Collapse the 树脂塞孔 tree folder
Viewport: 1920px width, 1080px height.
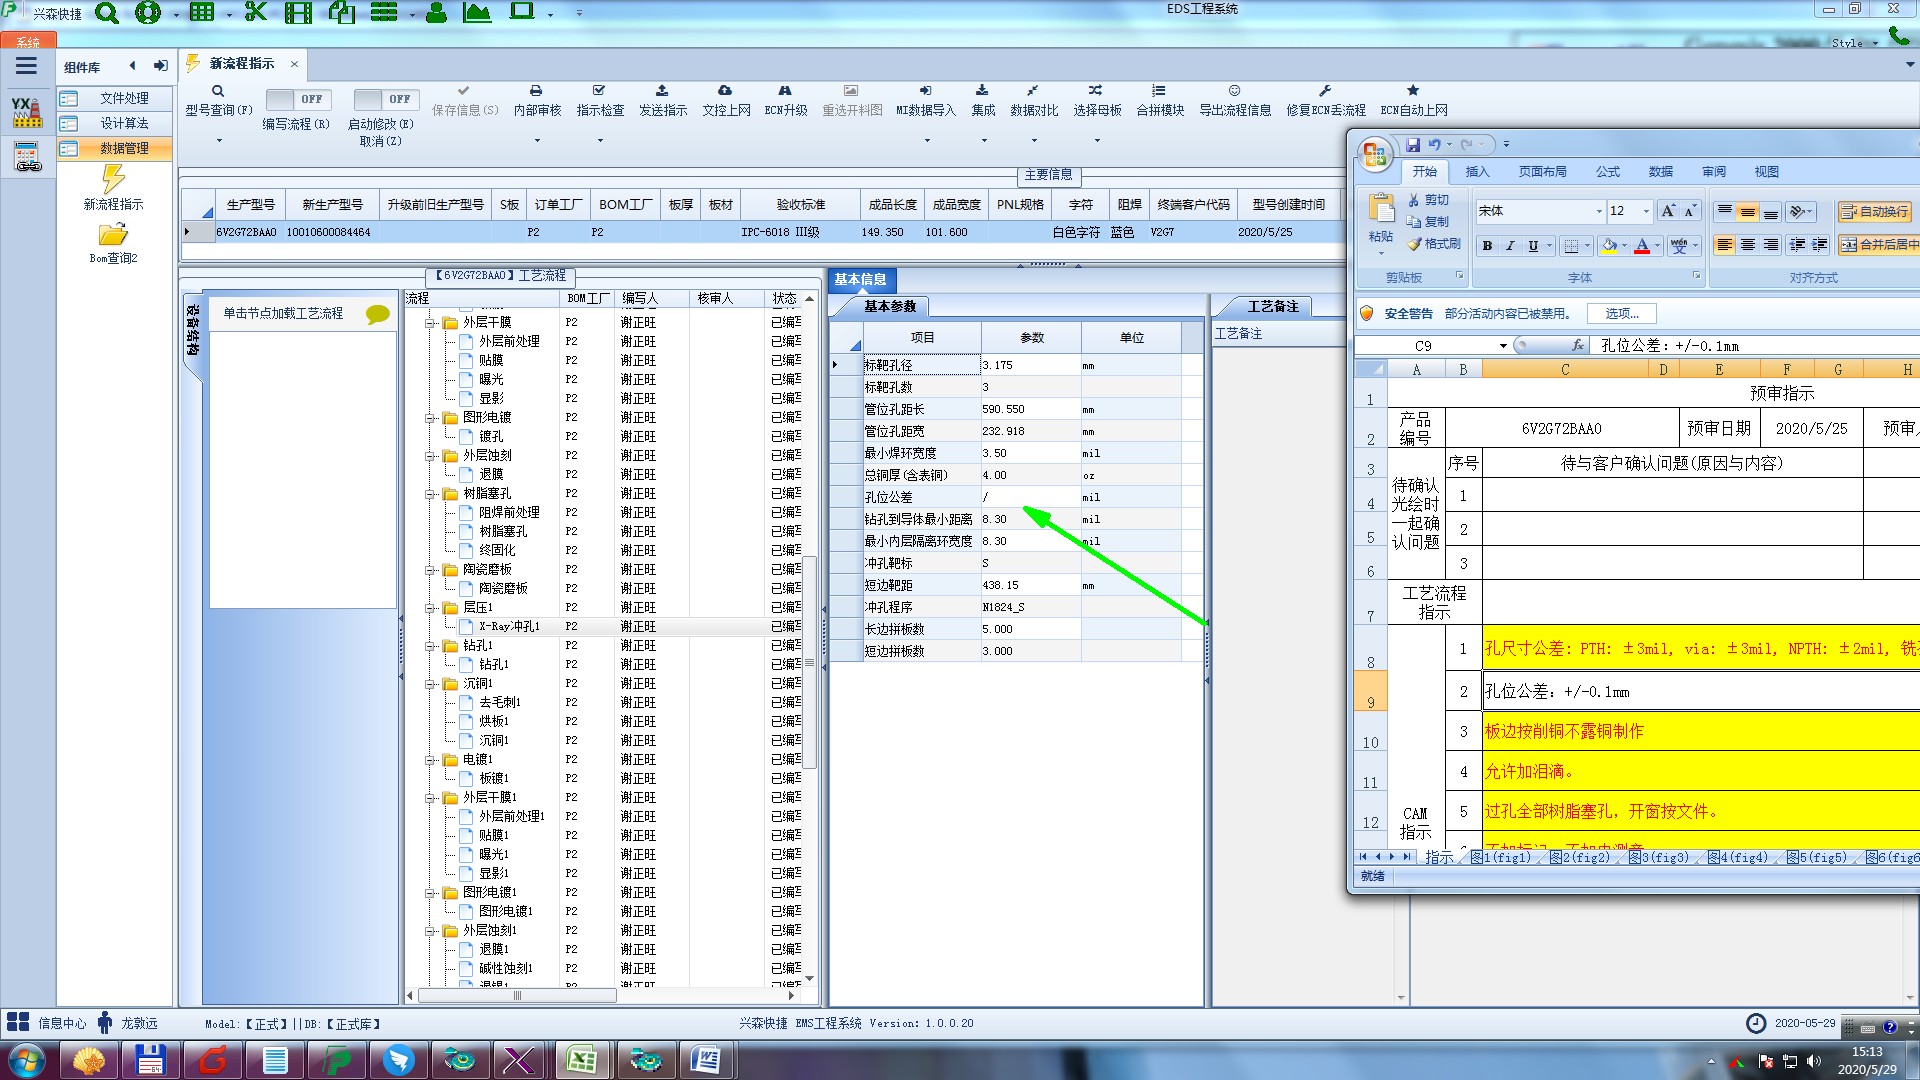(430, 494)
